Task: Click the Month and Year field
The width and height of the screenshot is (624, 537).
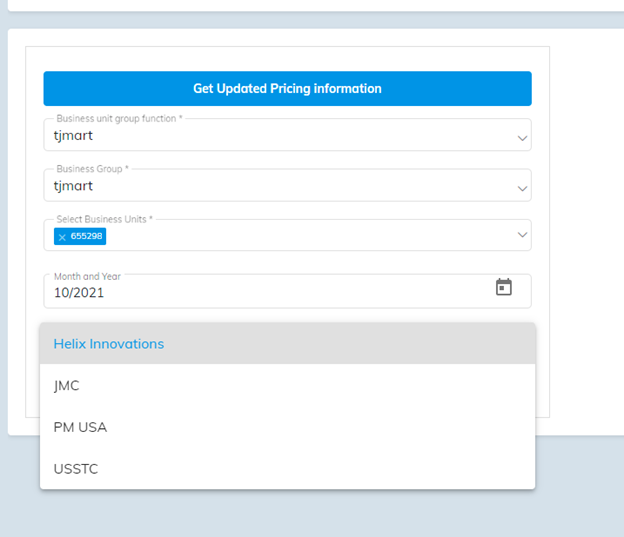Action: coord(287,291)
